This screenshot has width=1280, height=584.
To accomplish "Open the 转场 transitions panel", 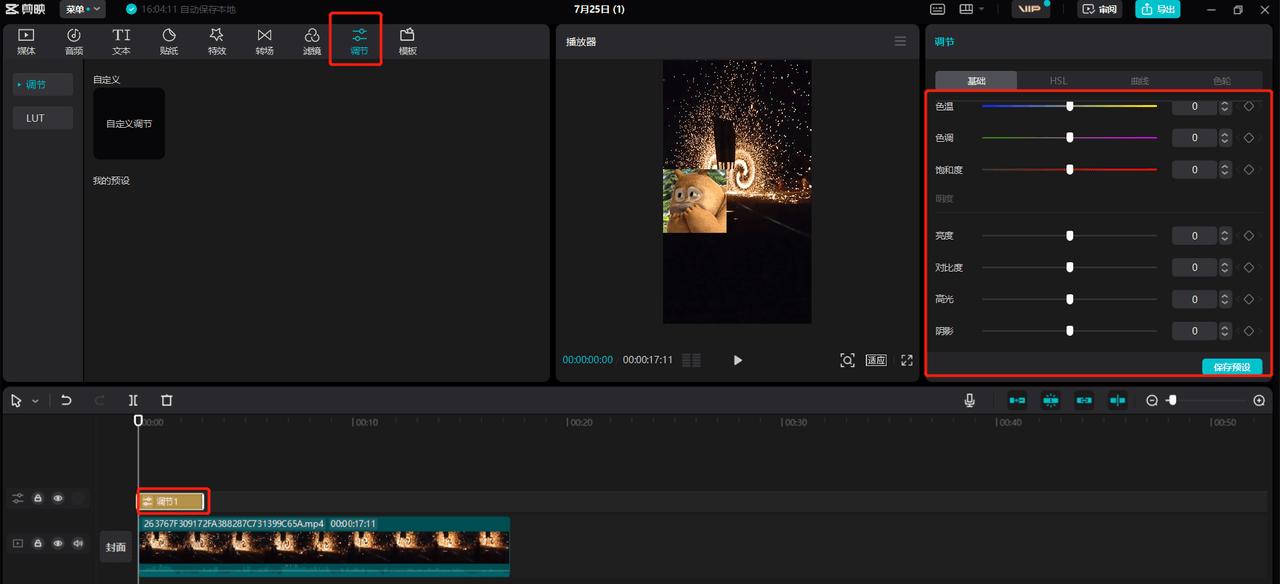I will [x=264, y=42].
